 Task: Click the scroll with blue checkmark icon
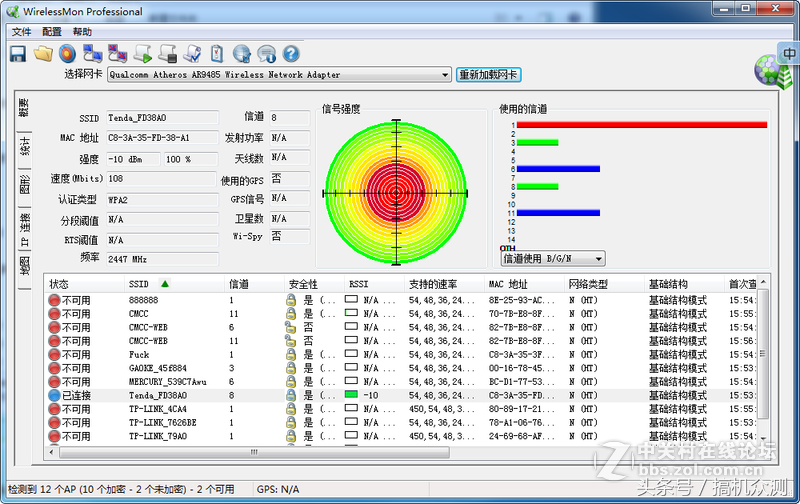[x=192, y=54]
